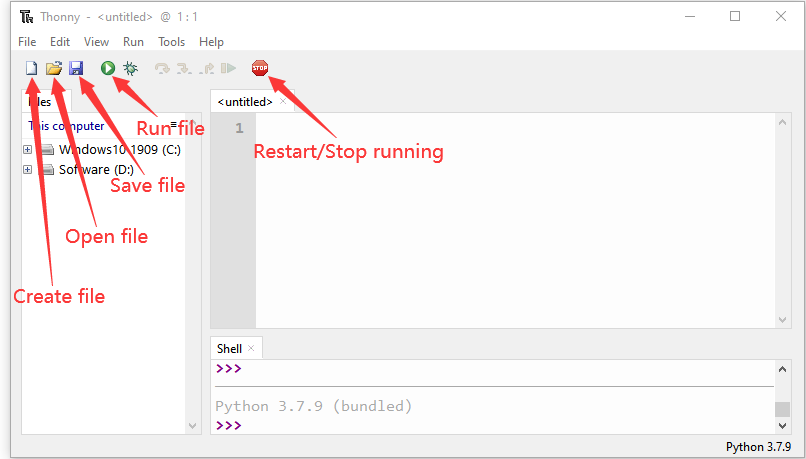
Task: Run the current script with the green play icon
Action: point(108,68)
